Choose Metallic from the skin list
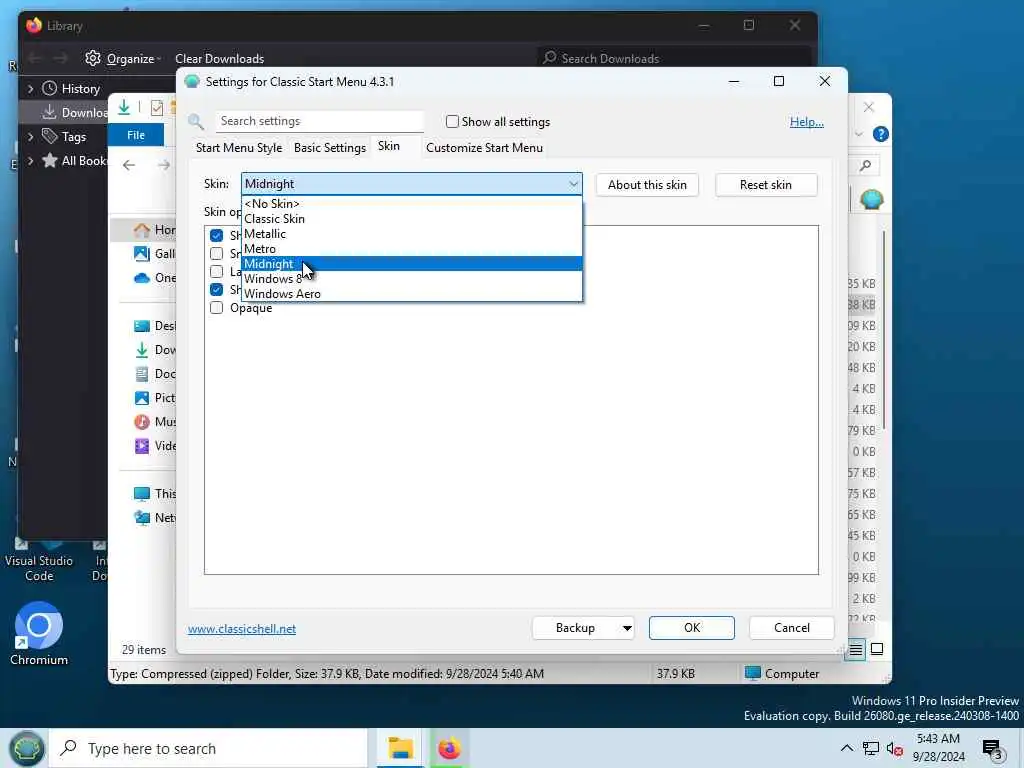This screenshot has width=1024, height=768. (411, 234)
